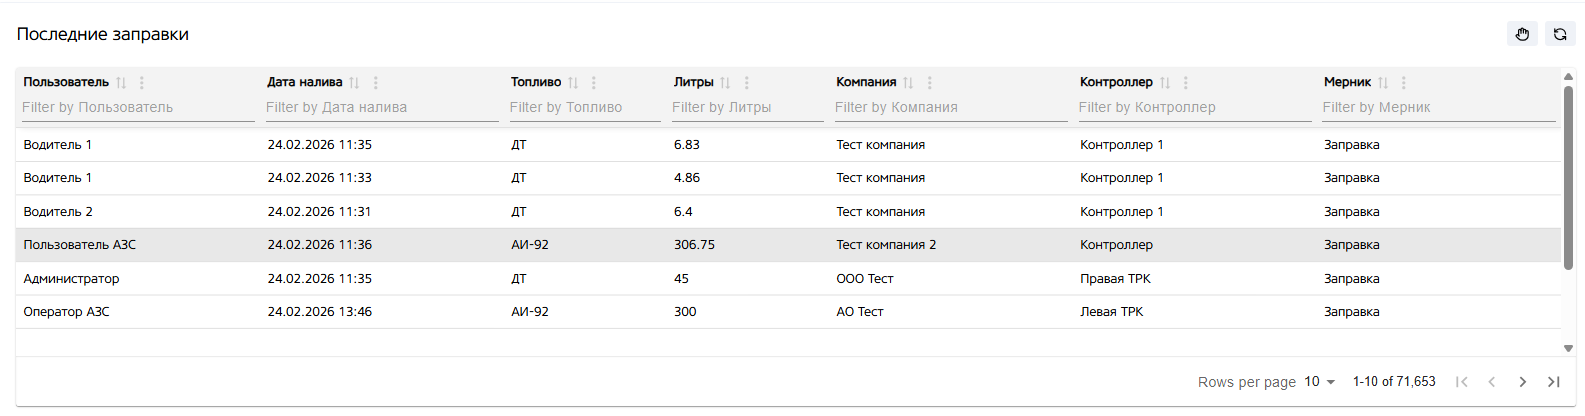Image resolution: width=1585 pixels, height=416 pixels.
Task: Click the hand (pan) icon button
Action: coord(1522,34)
